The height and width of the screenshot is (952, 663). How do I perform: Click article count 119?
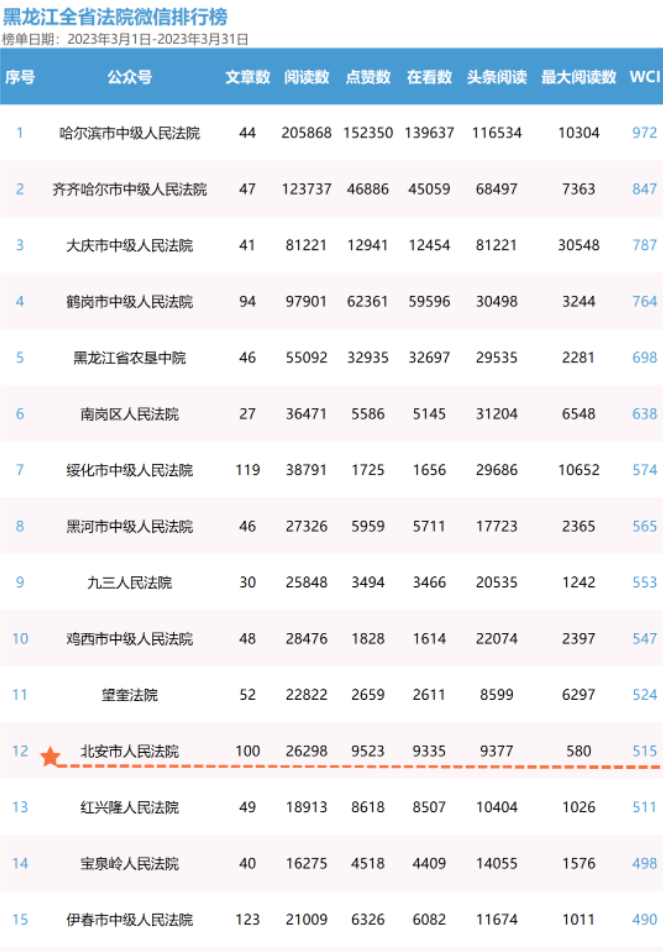tap(248, 469)
